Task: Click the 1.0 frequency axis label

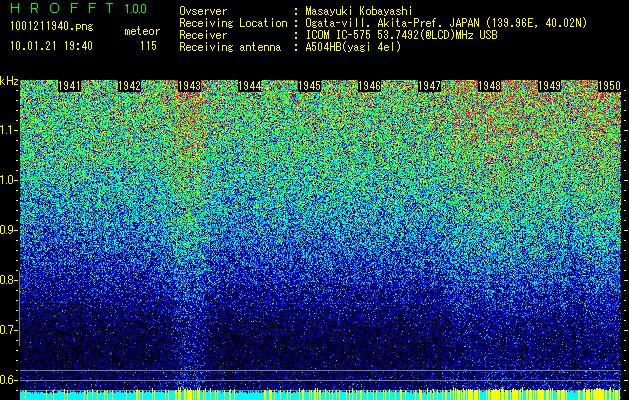Action: click(8, 180)
